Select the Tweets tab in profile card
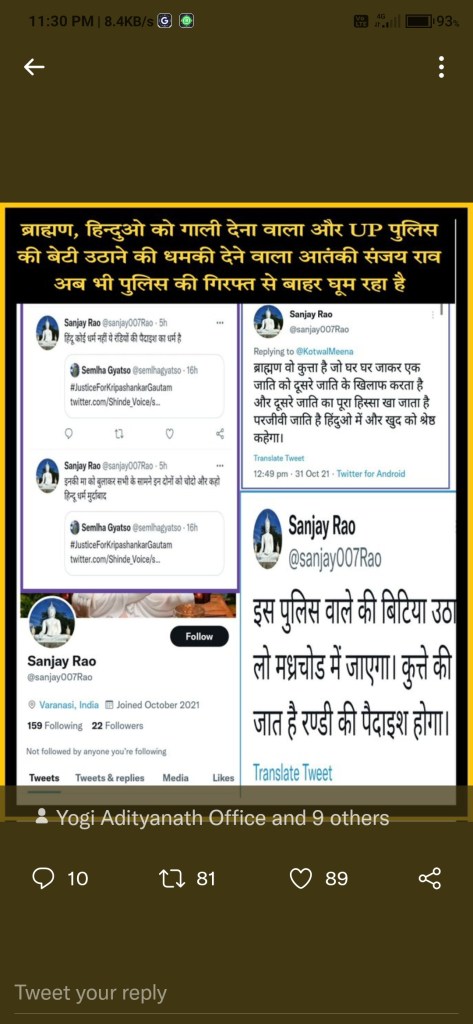 [x=44, y=778]
